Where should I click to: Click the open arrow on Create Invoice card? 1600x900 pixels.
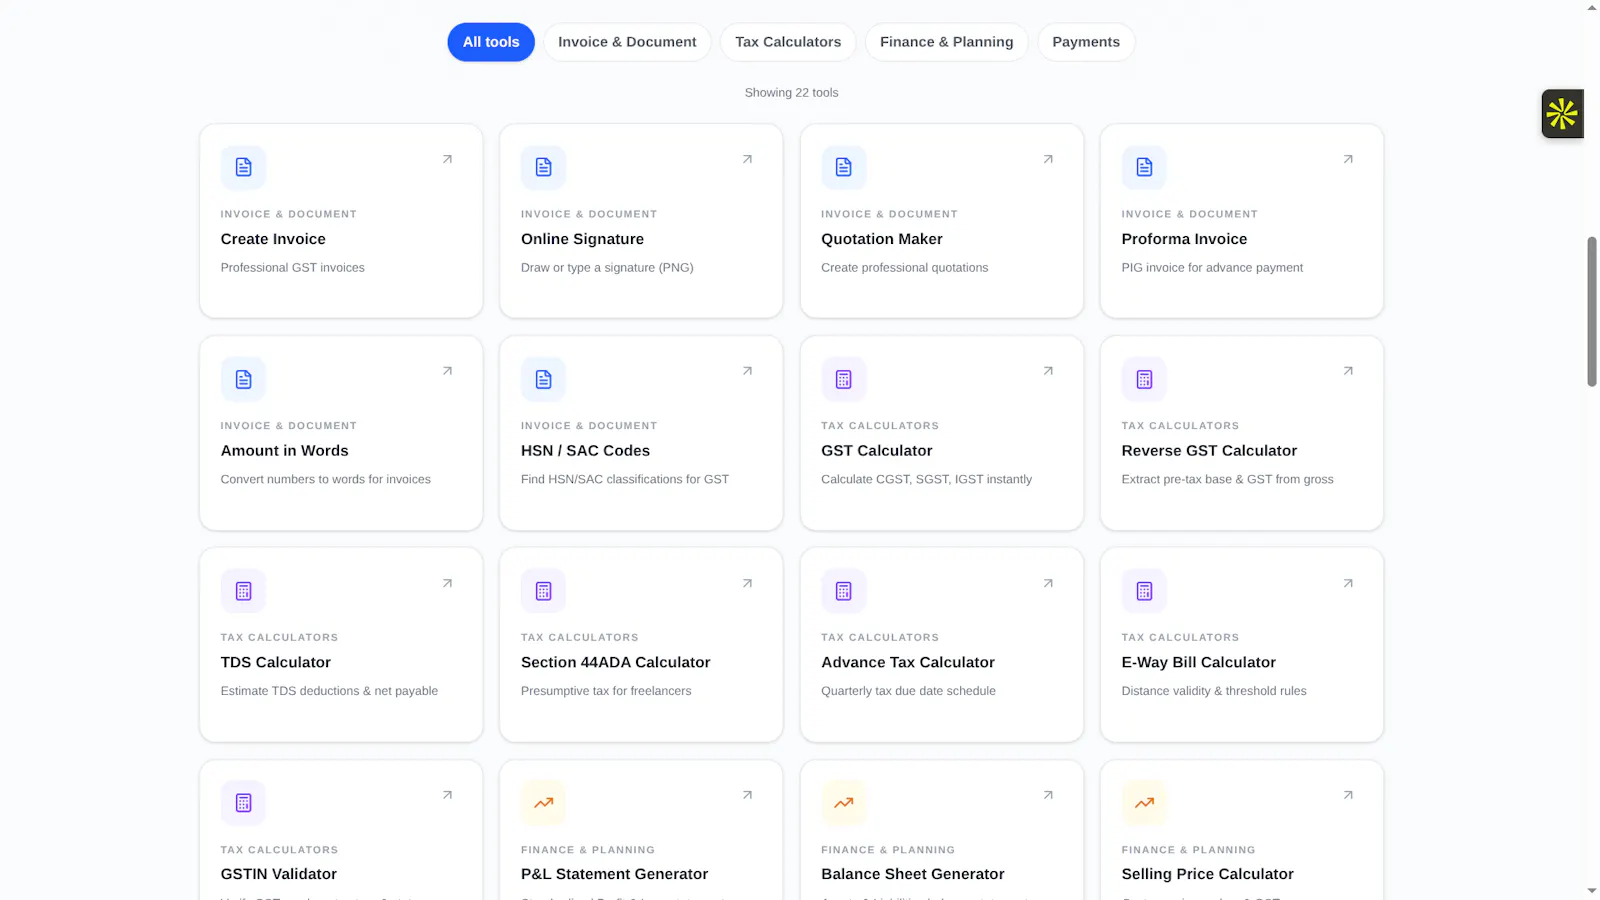click(x=447, y=159)
